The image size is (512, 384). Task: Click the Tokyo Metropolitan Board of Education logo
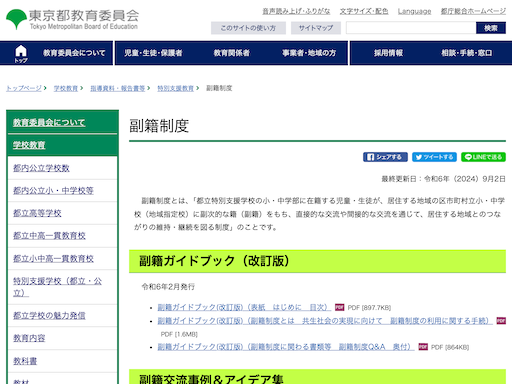(x=72, y=19)
